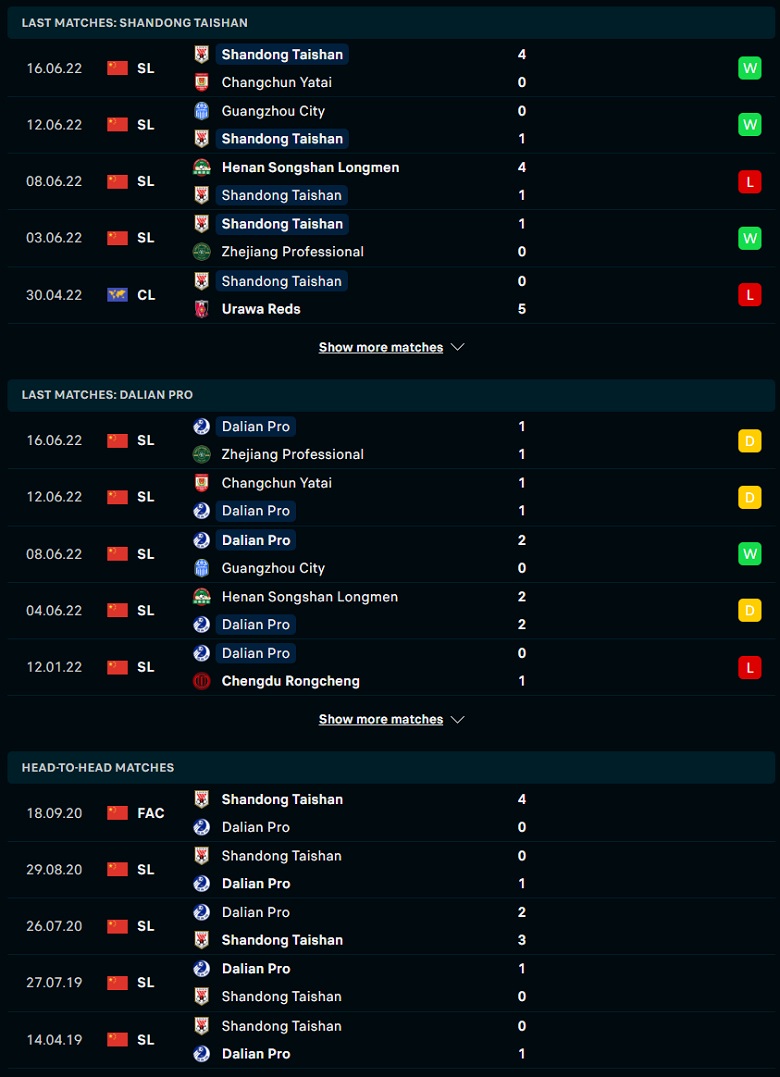Click chevron beside Dalian Pro's Show more matches
780x1077 pixels.
pos(458,720)
